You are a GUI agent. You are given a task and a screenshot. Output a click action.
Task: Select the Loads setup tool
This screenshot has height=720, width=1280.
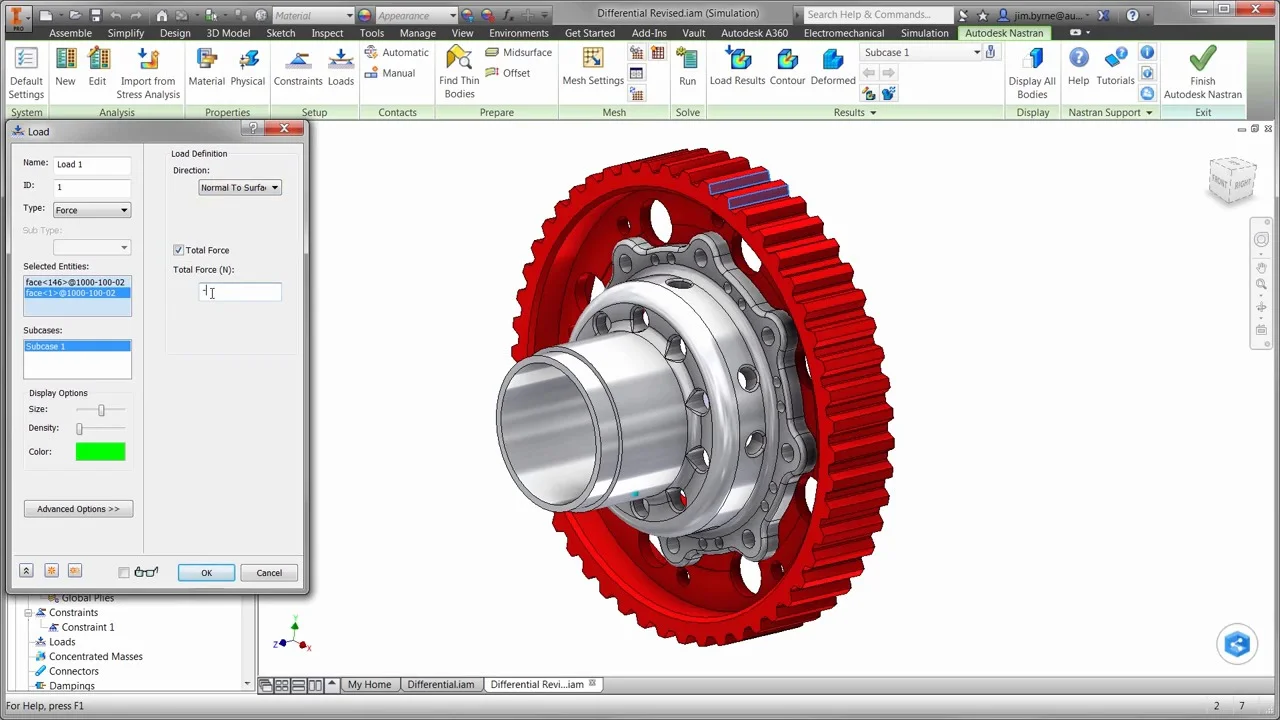point(341,68)
